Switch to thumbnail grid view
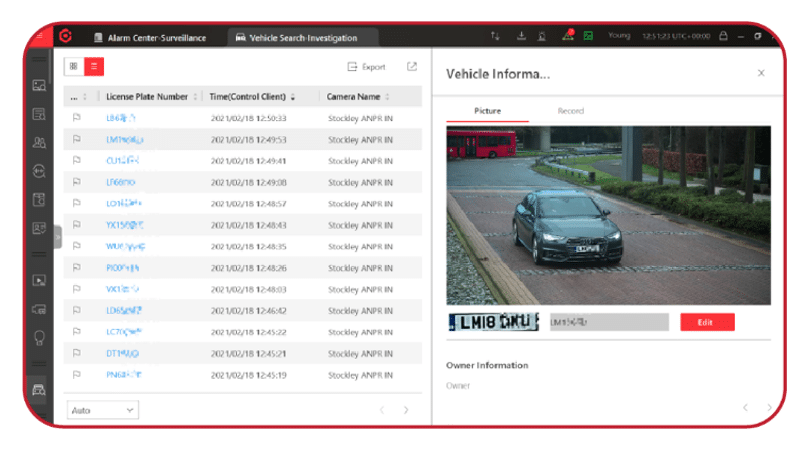The height and width of the screenshot is (450, 808). [74, 66]
